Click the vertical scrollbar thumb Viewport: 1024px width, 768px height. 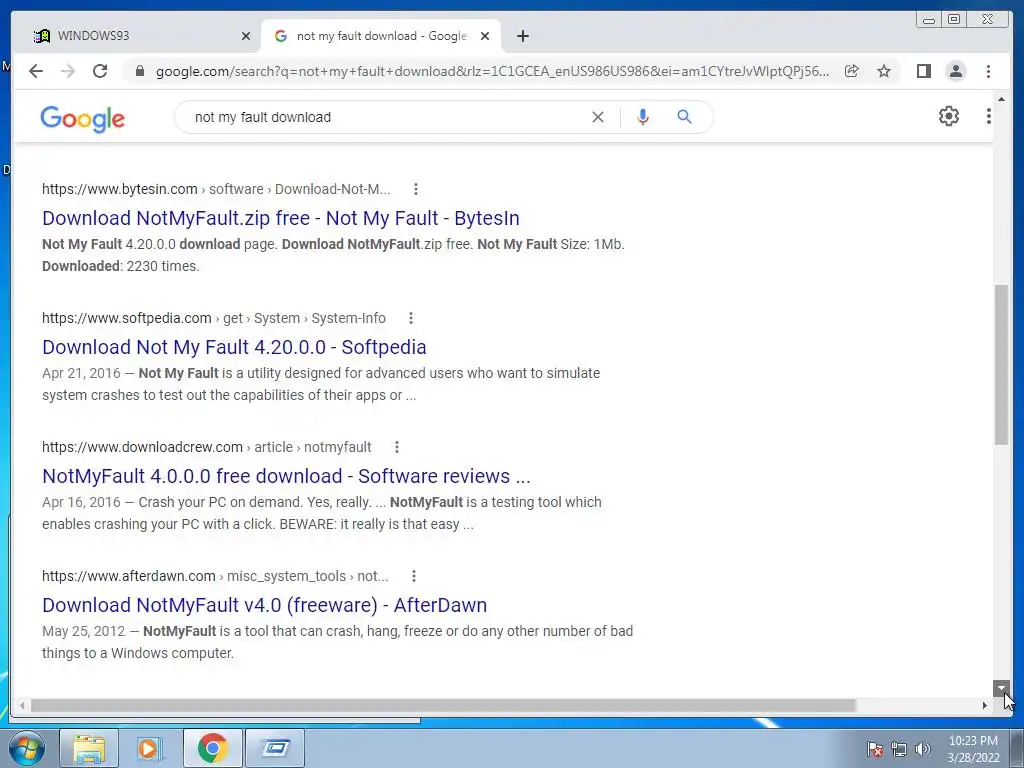click(x=1001, y=364)
